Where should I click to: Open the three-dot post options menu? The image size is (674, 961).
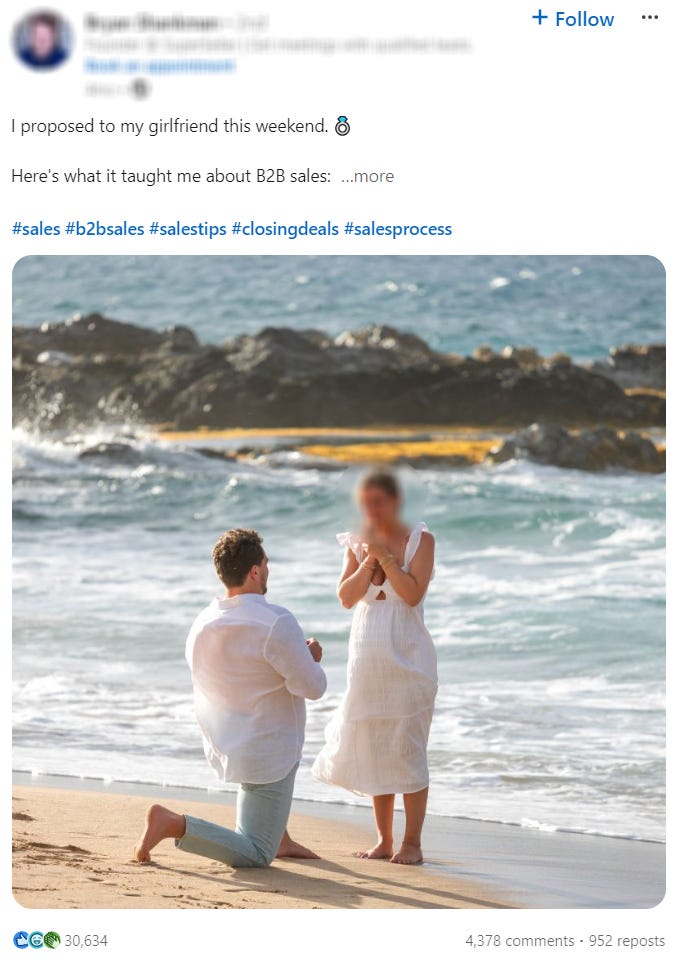[x=649, y=17]
